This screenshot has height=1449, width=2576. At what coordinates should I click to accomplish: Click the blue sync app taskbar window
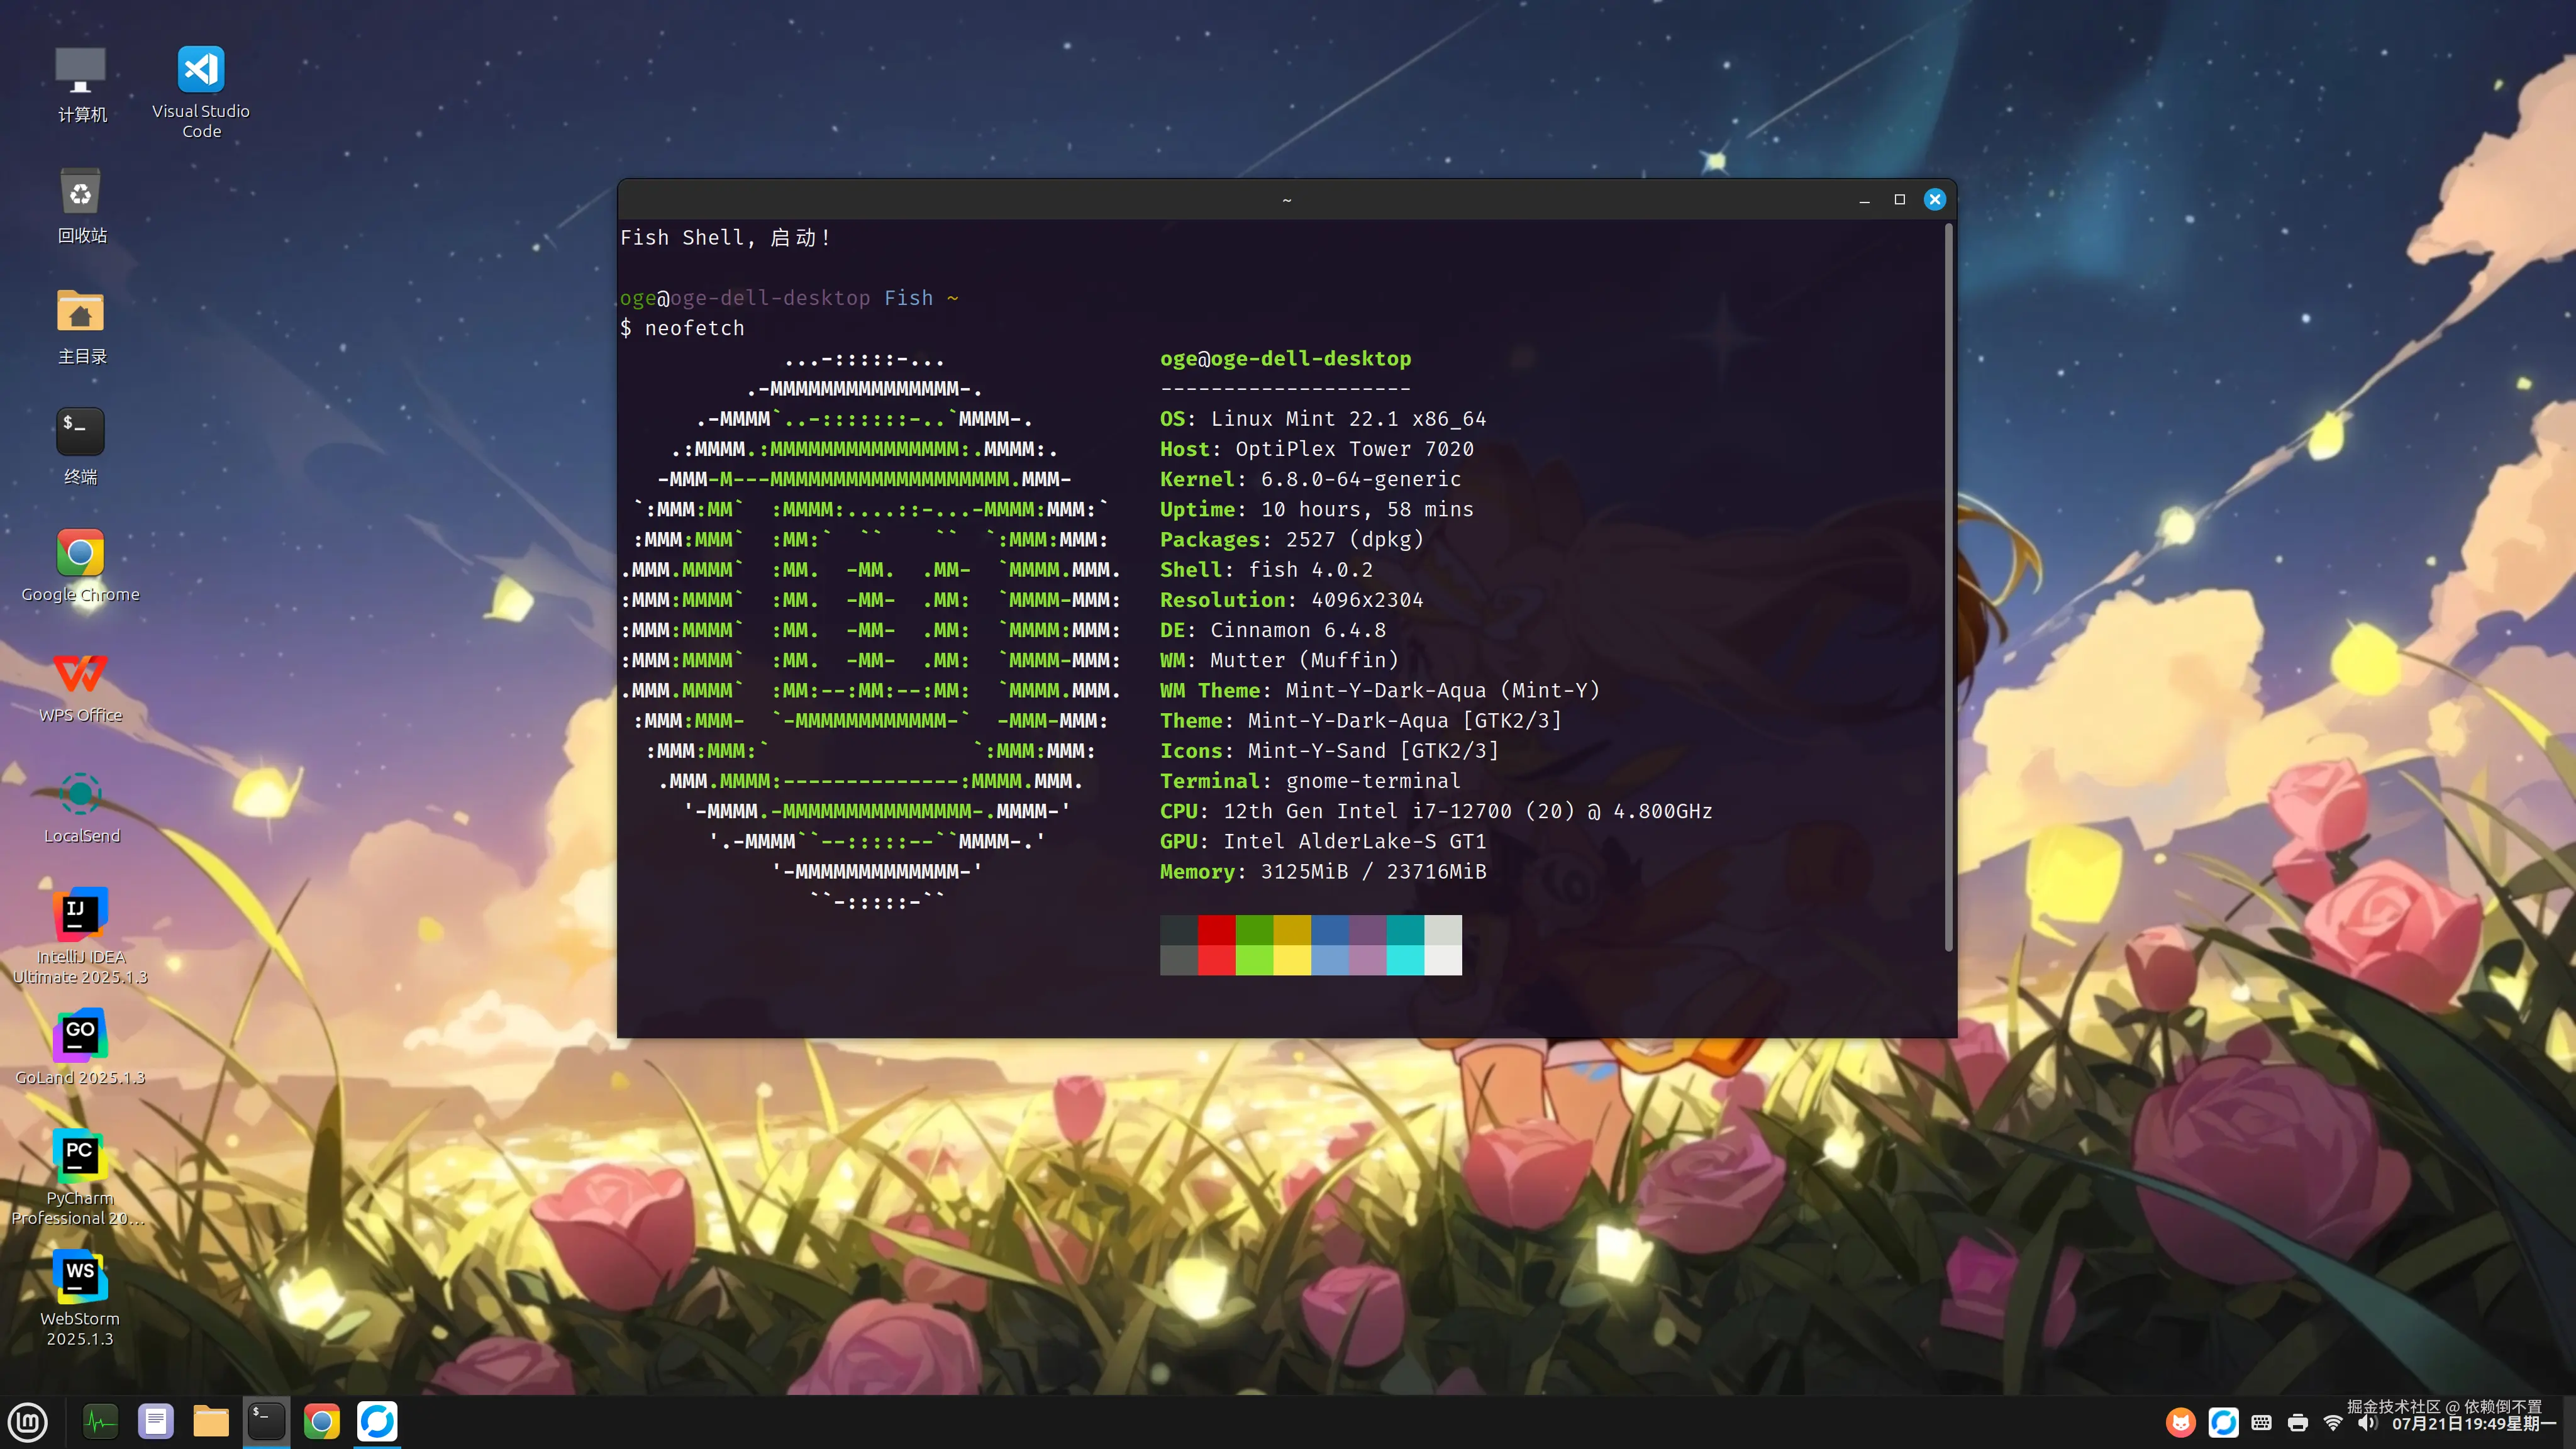pyautogui.click(x=377, y=1421)
